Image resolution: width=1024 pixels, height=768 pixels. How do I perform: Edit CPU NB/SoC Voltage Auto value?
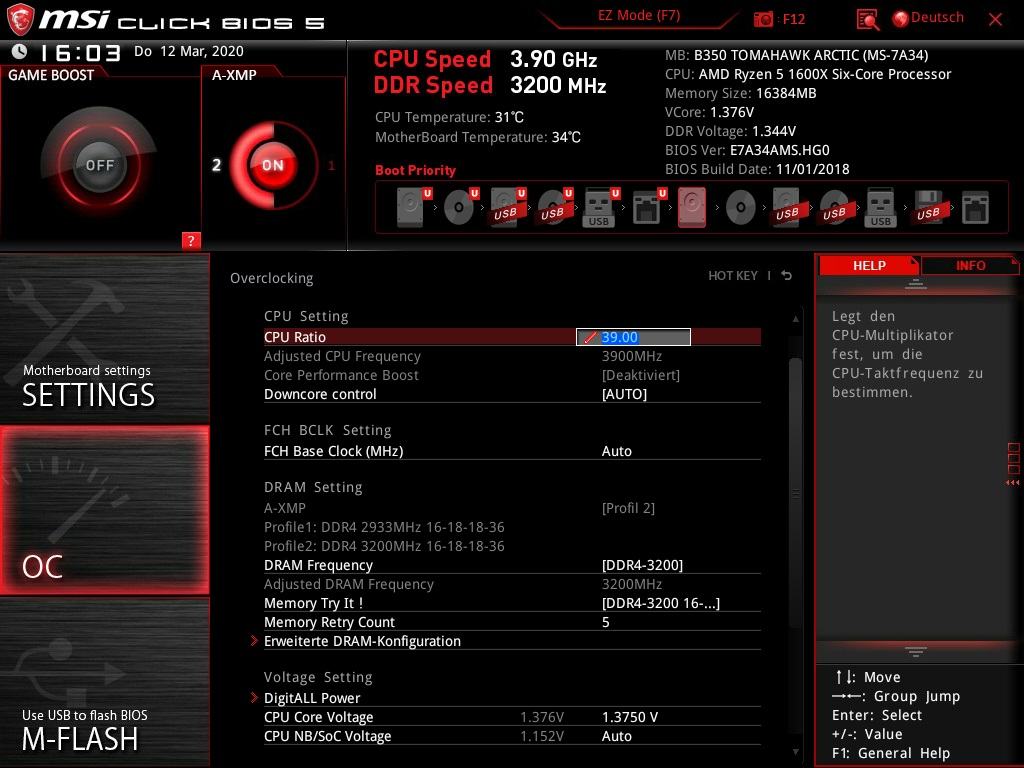(616, 735)
